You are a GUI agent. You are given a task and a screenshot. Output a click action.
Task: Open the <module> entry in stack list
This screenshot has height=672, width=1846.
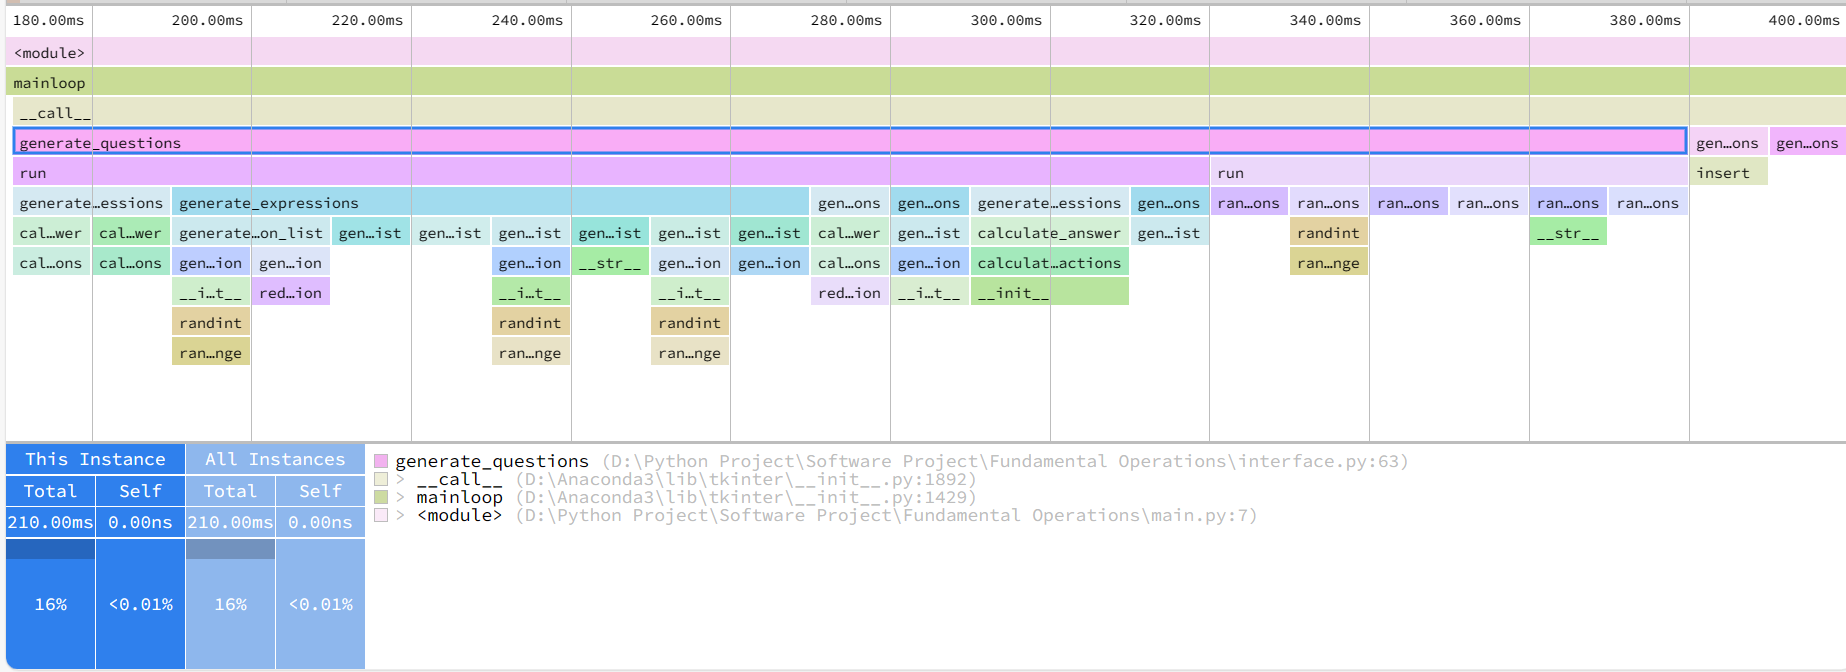coord(459,515)
